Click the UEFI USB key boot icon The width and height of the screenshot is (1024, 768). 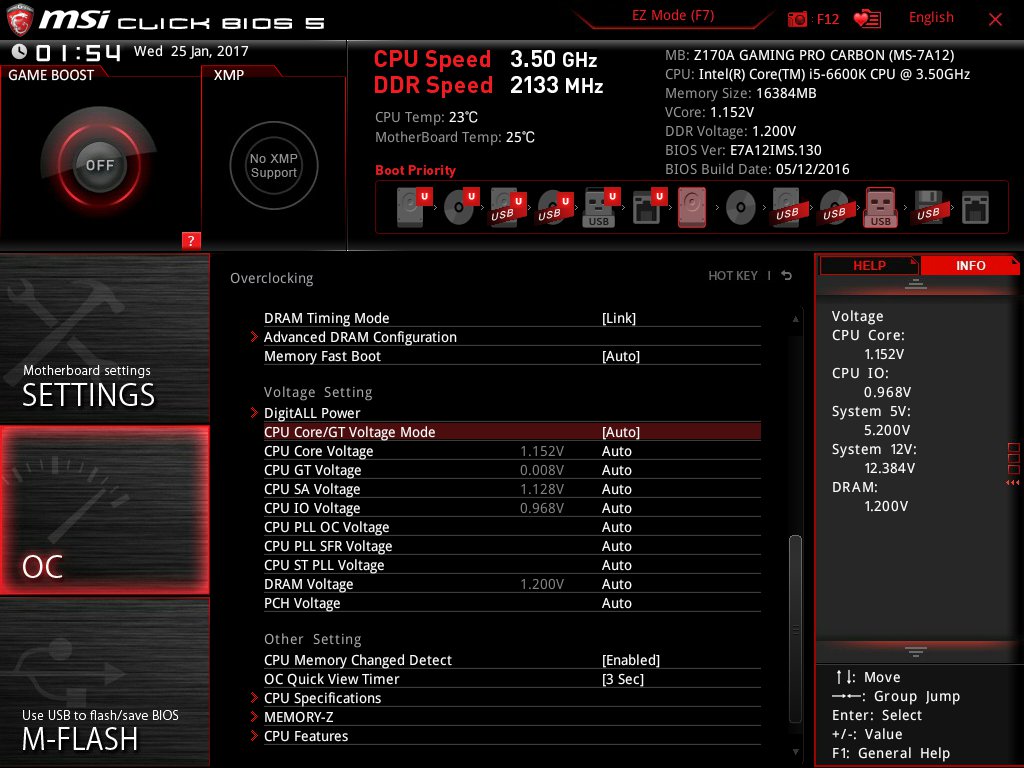tap(600, 207)
